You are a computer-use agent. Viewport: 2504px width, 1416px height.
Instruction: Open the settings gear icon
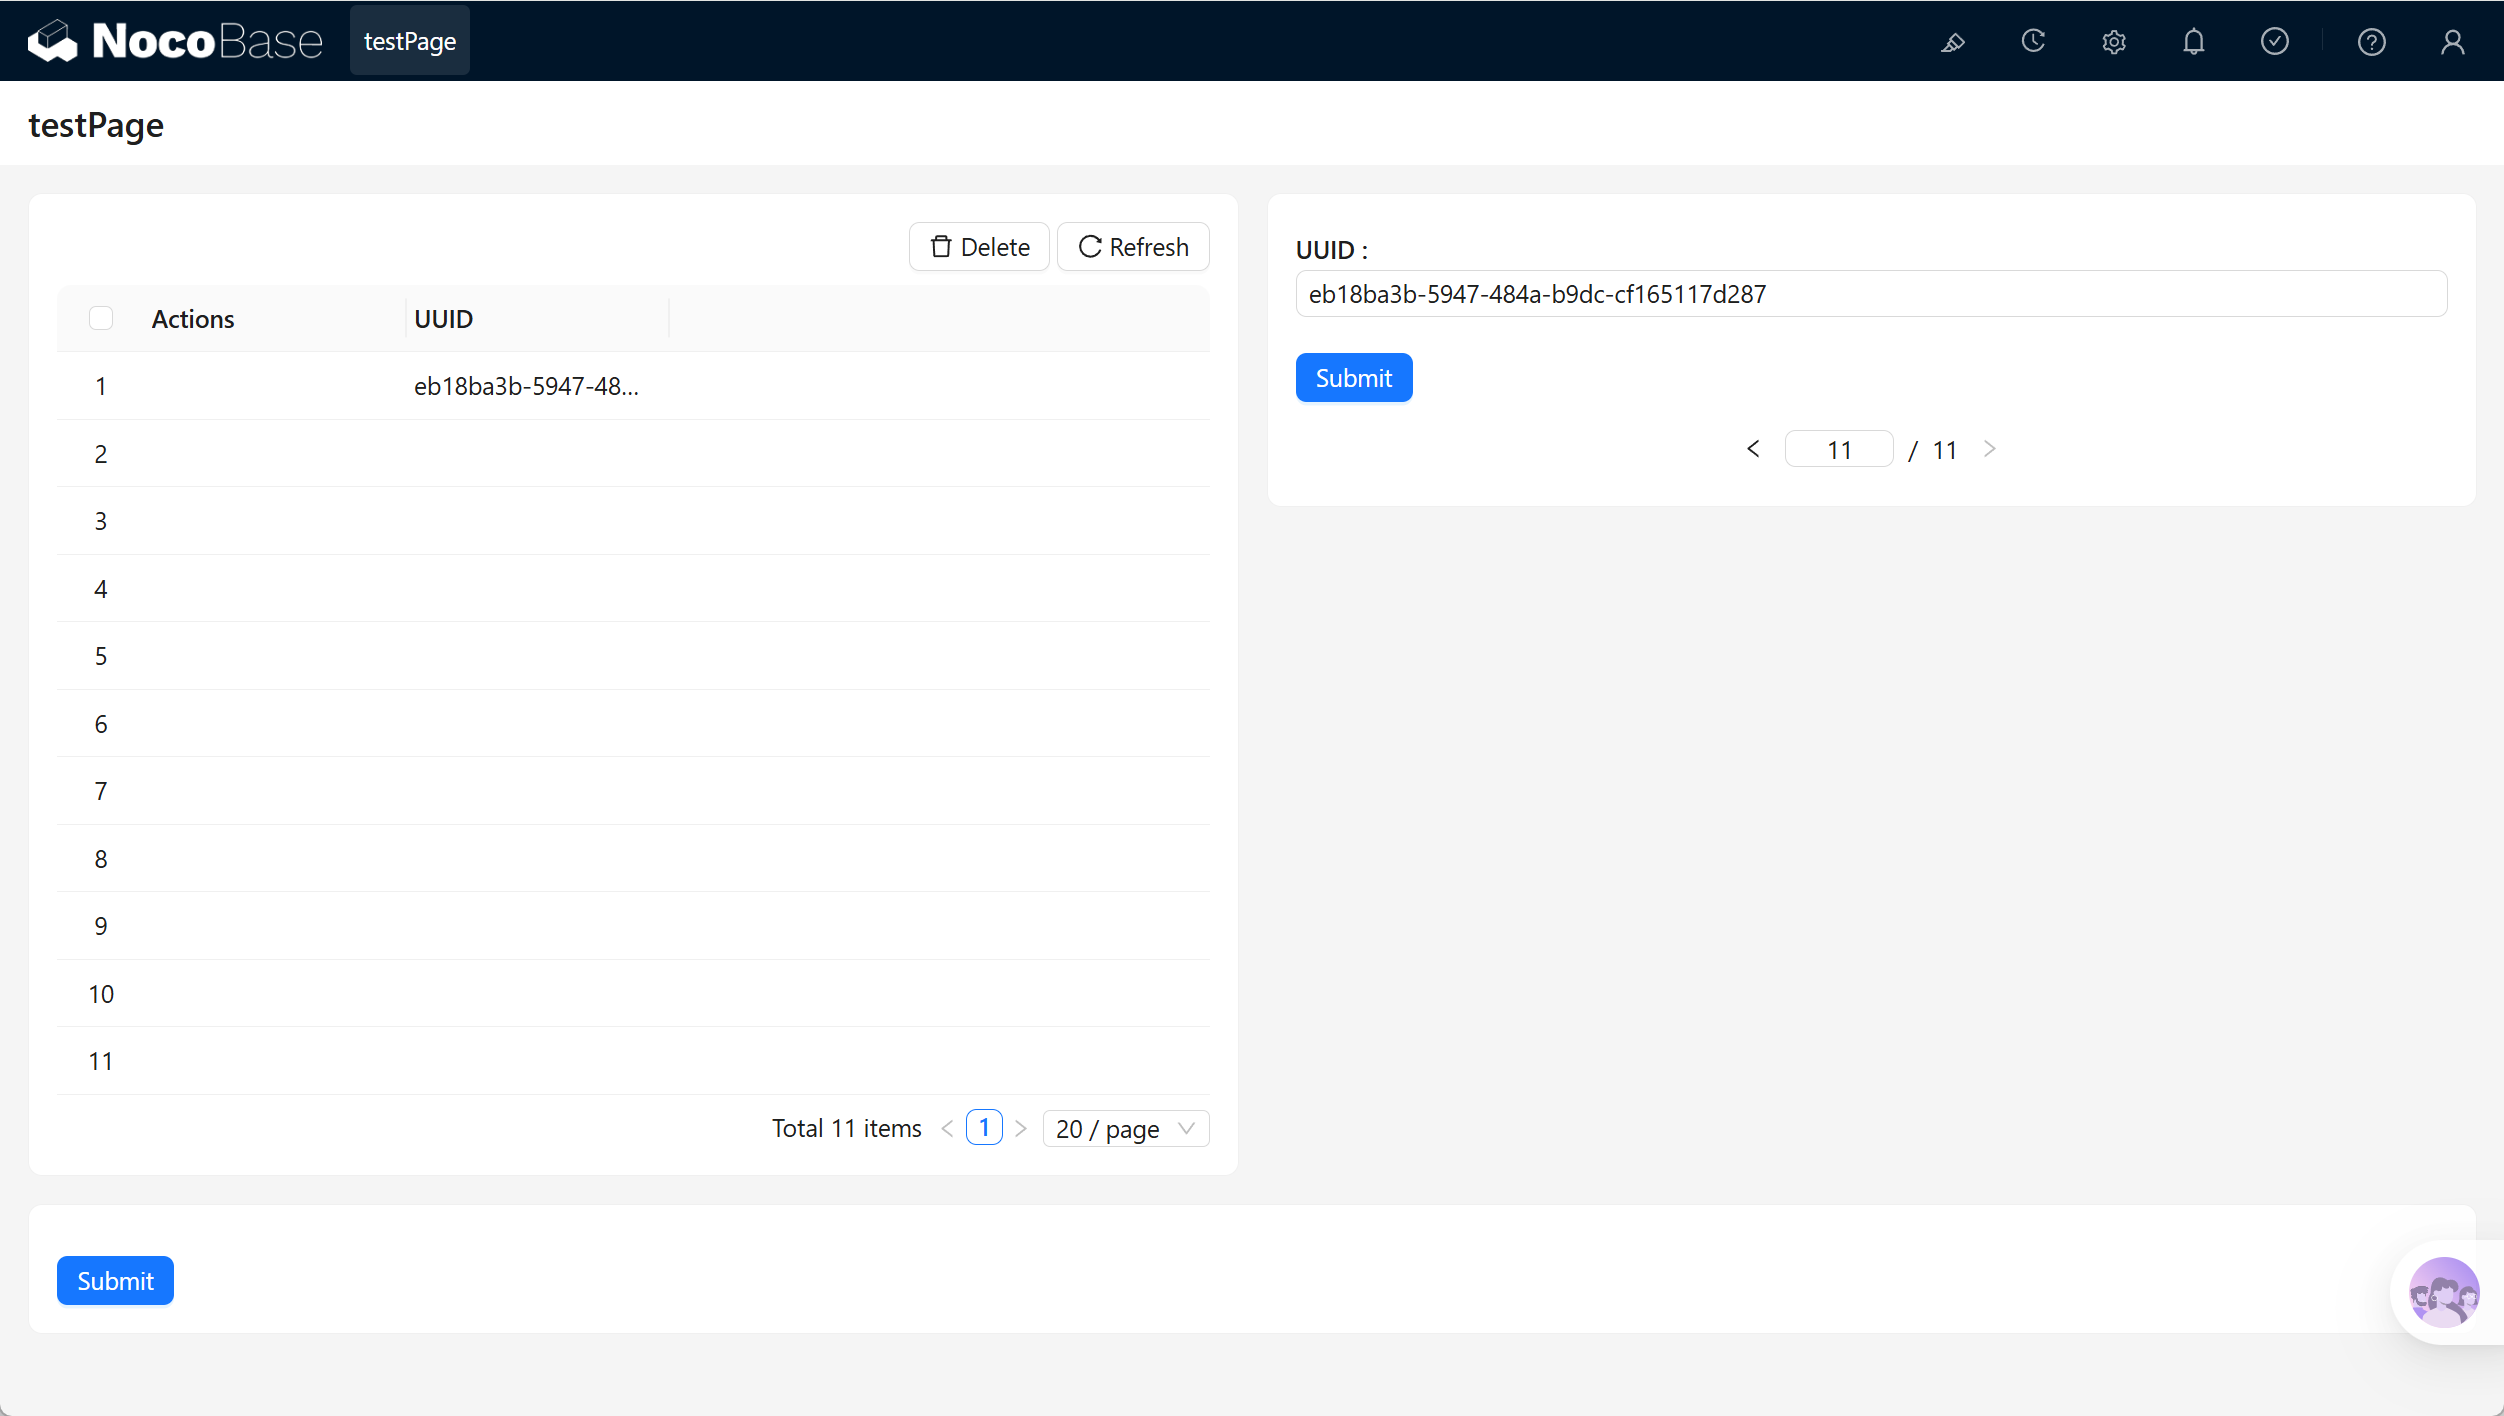point(2114,42)
